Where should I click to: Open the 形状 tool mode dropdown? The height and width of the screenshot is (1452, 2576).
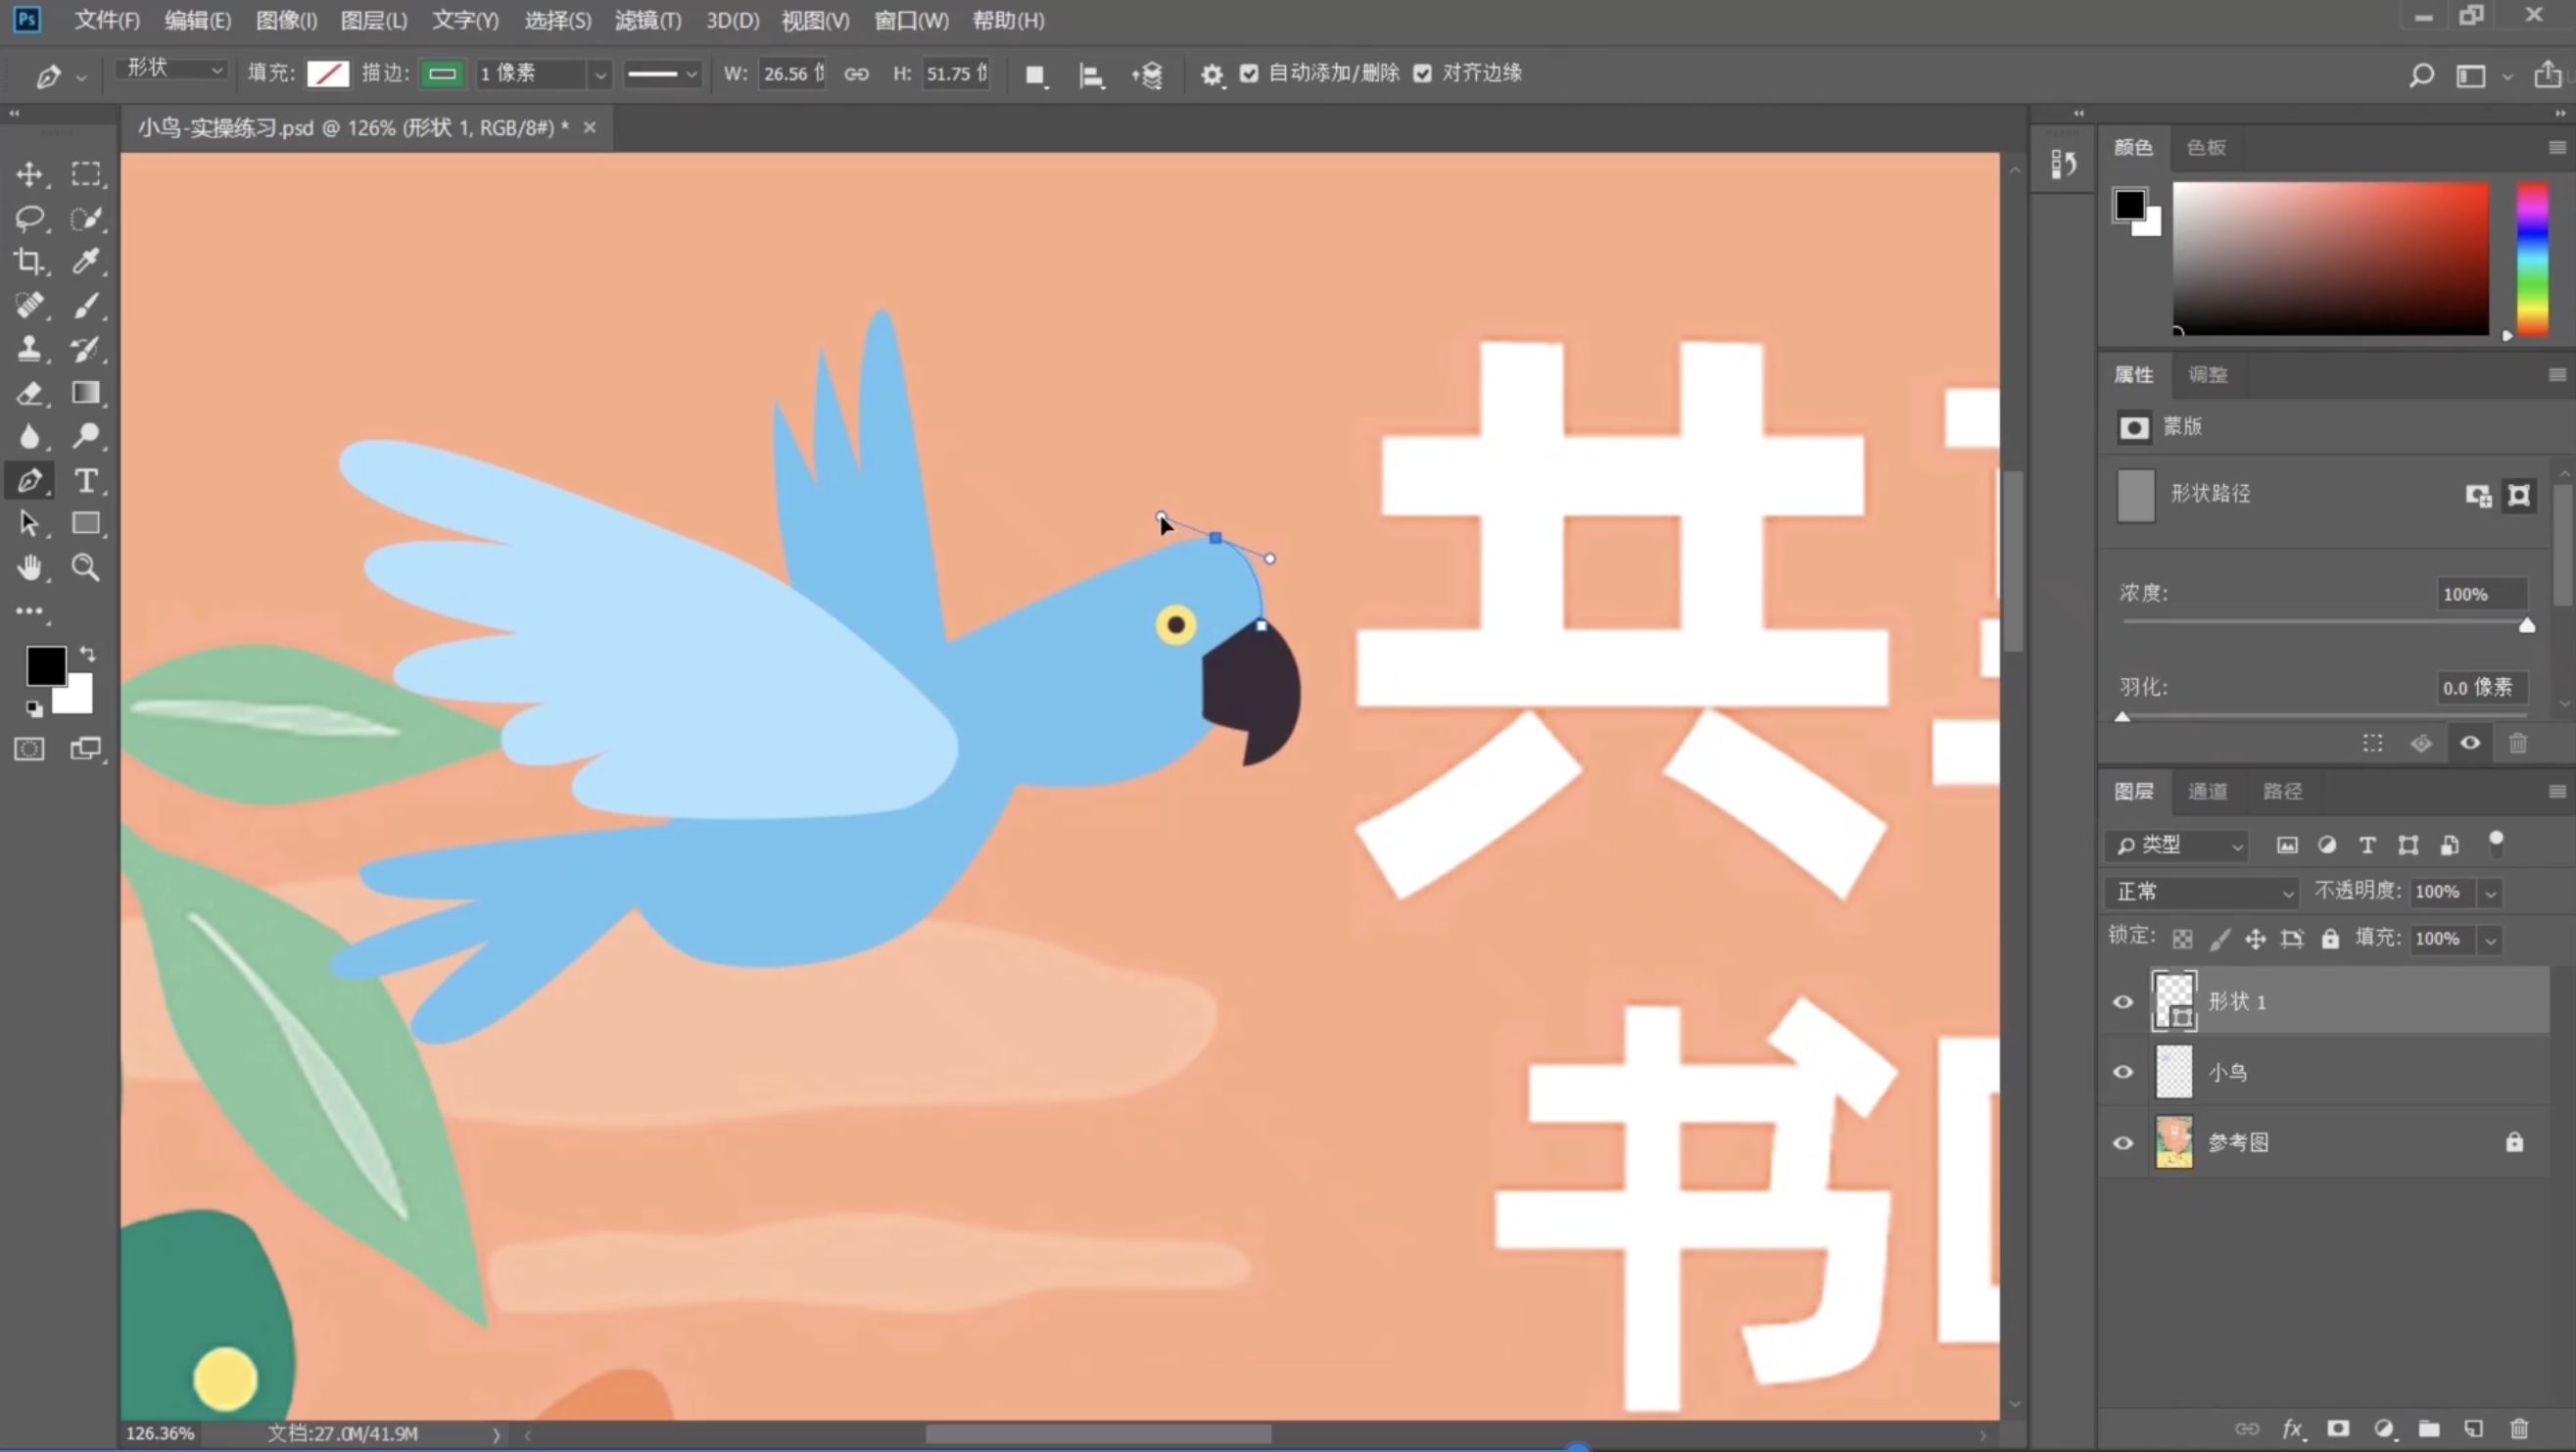pos(172,69)
